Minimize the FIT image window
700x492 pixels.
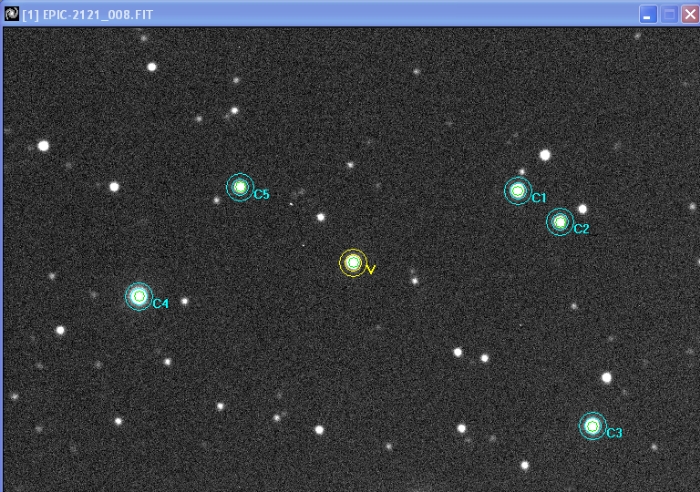(648, 14)
